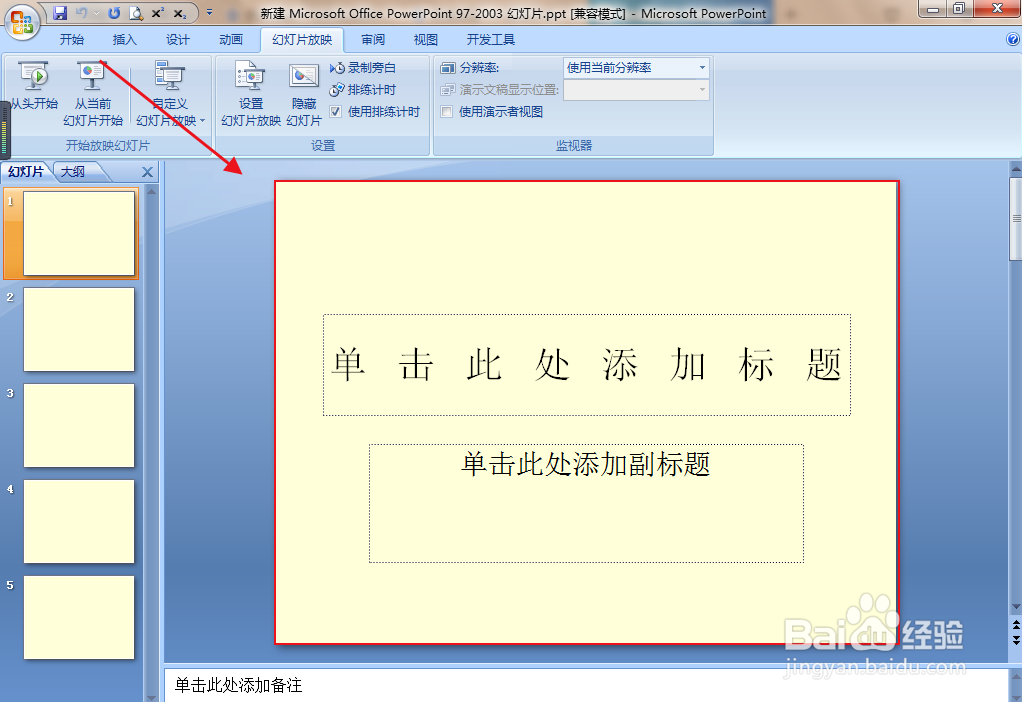Switch to the 大纲 outline tab
This screenshot has width=1022, height=702.
(x=73, y=172)
